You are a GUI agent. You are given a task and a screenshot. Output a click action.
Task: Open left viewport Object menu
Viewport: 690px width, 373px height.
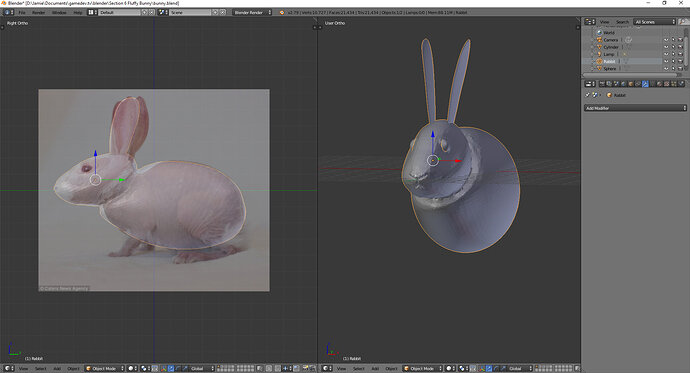73,369
